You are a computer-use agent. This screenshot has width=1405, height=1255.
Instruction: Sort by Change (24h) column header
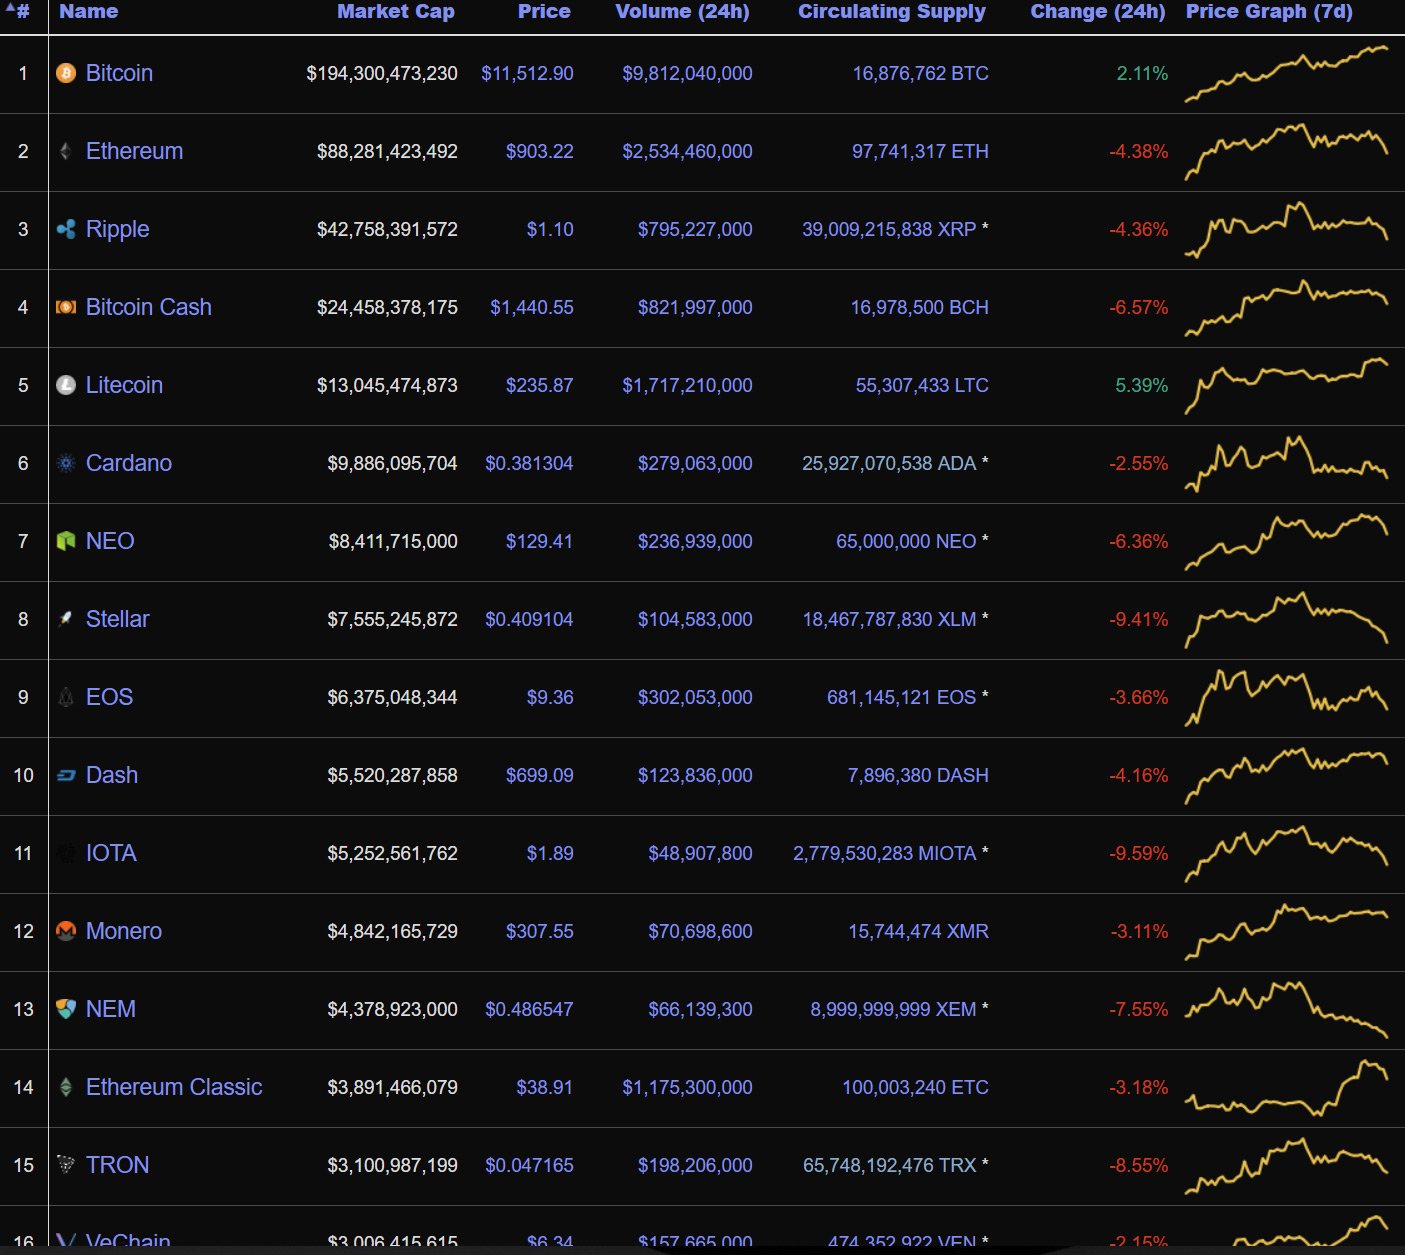(1098, 12)
